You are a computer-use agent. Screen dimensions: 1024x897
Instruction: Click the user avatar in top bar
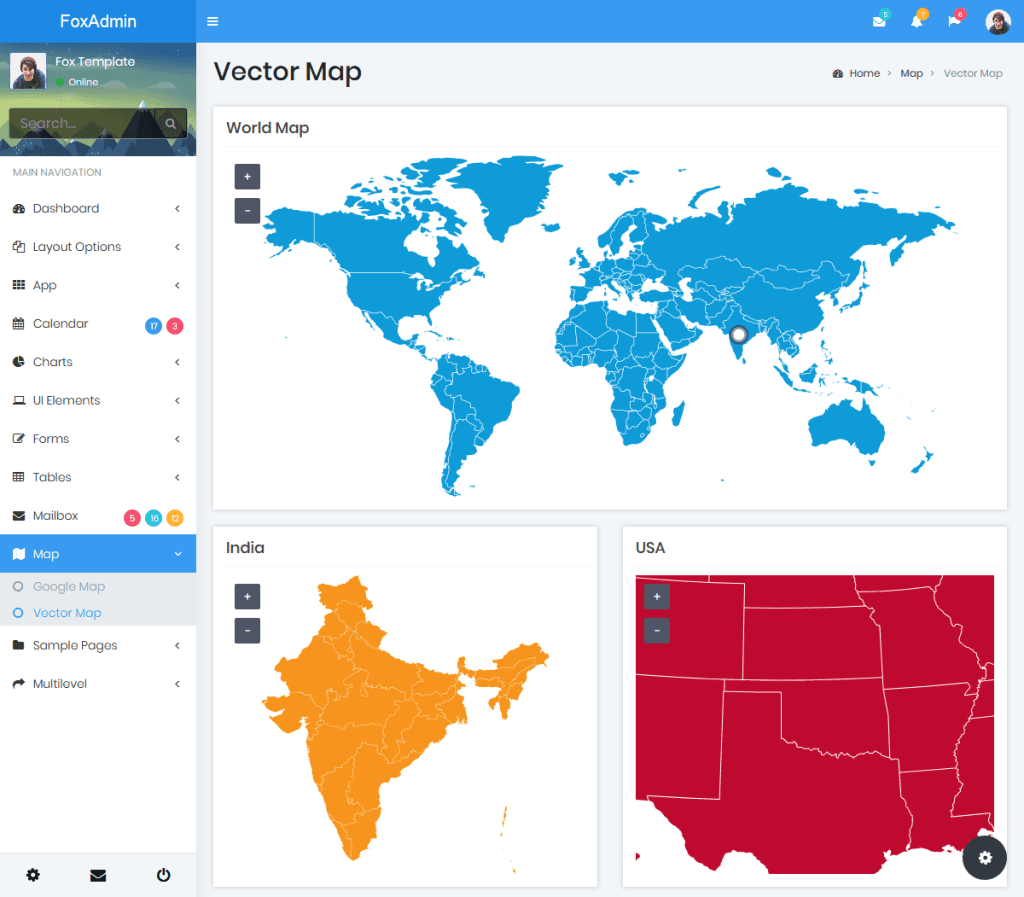coord(998,22)
